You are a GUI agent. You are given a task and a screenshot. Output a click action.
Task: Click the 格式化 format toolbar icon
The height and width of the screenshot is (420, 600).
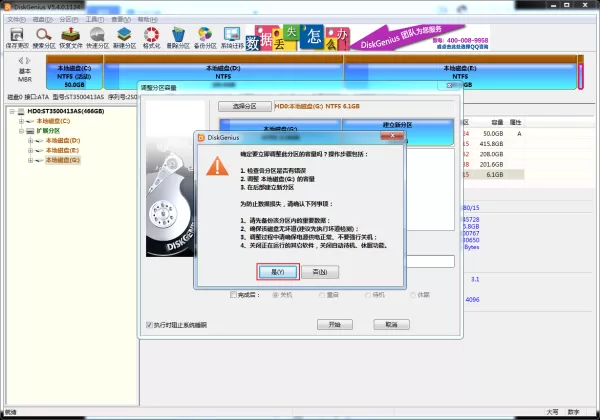coord(151,37)
